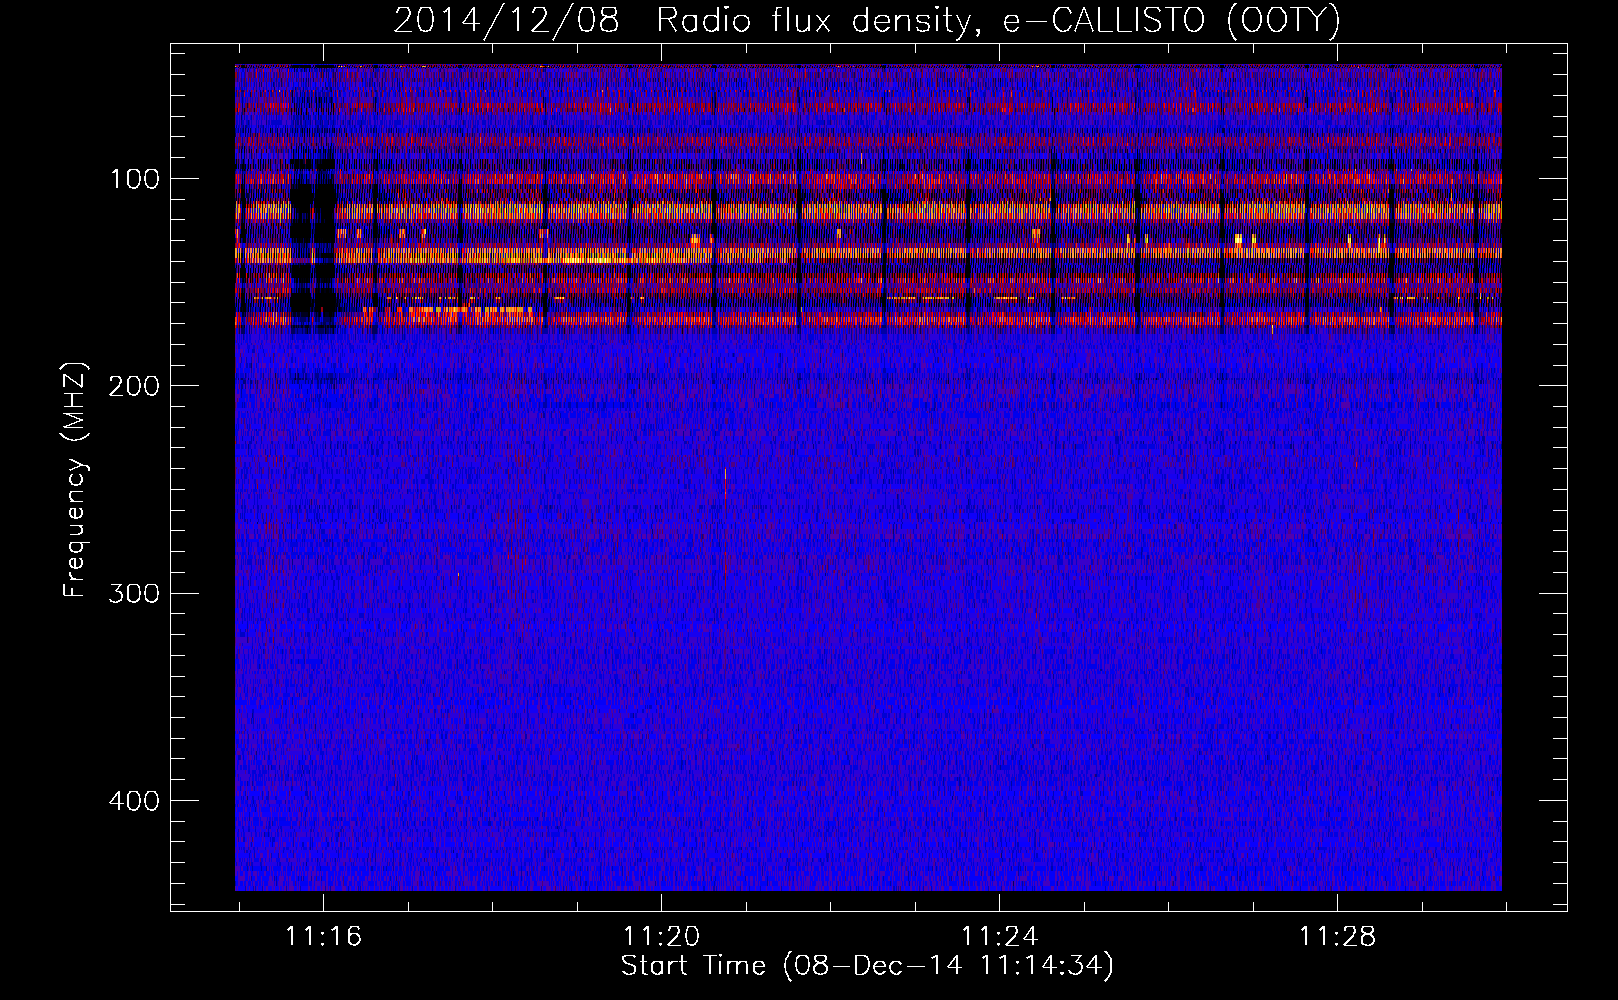Viewport: 1618px width, 1000px height.
Task: Click the 11:28 time tick label
Action: (1337, 937)
